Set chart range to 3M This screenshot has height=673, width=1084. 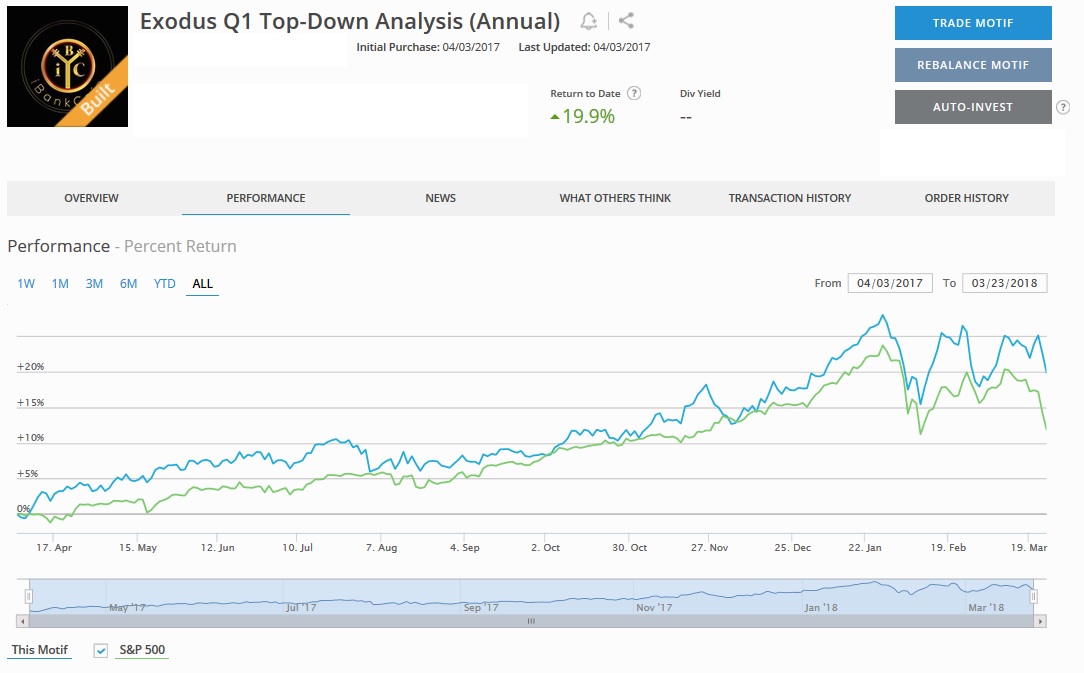pos(94,284)
